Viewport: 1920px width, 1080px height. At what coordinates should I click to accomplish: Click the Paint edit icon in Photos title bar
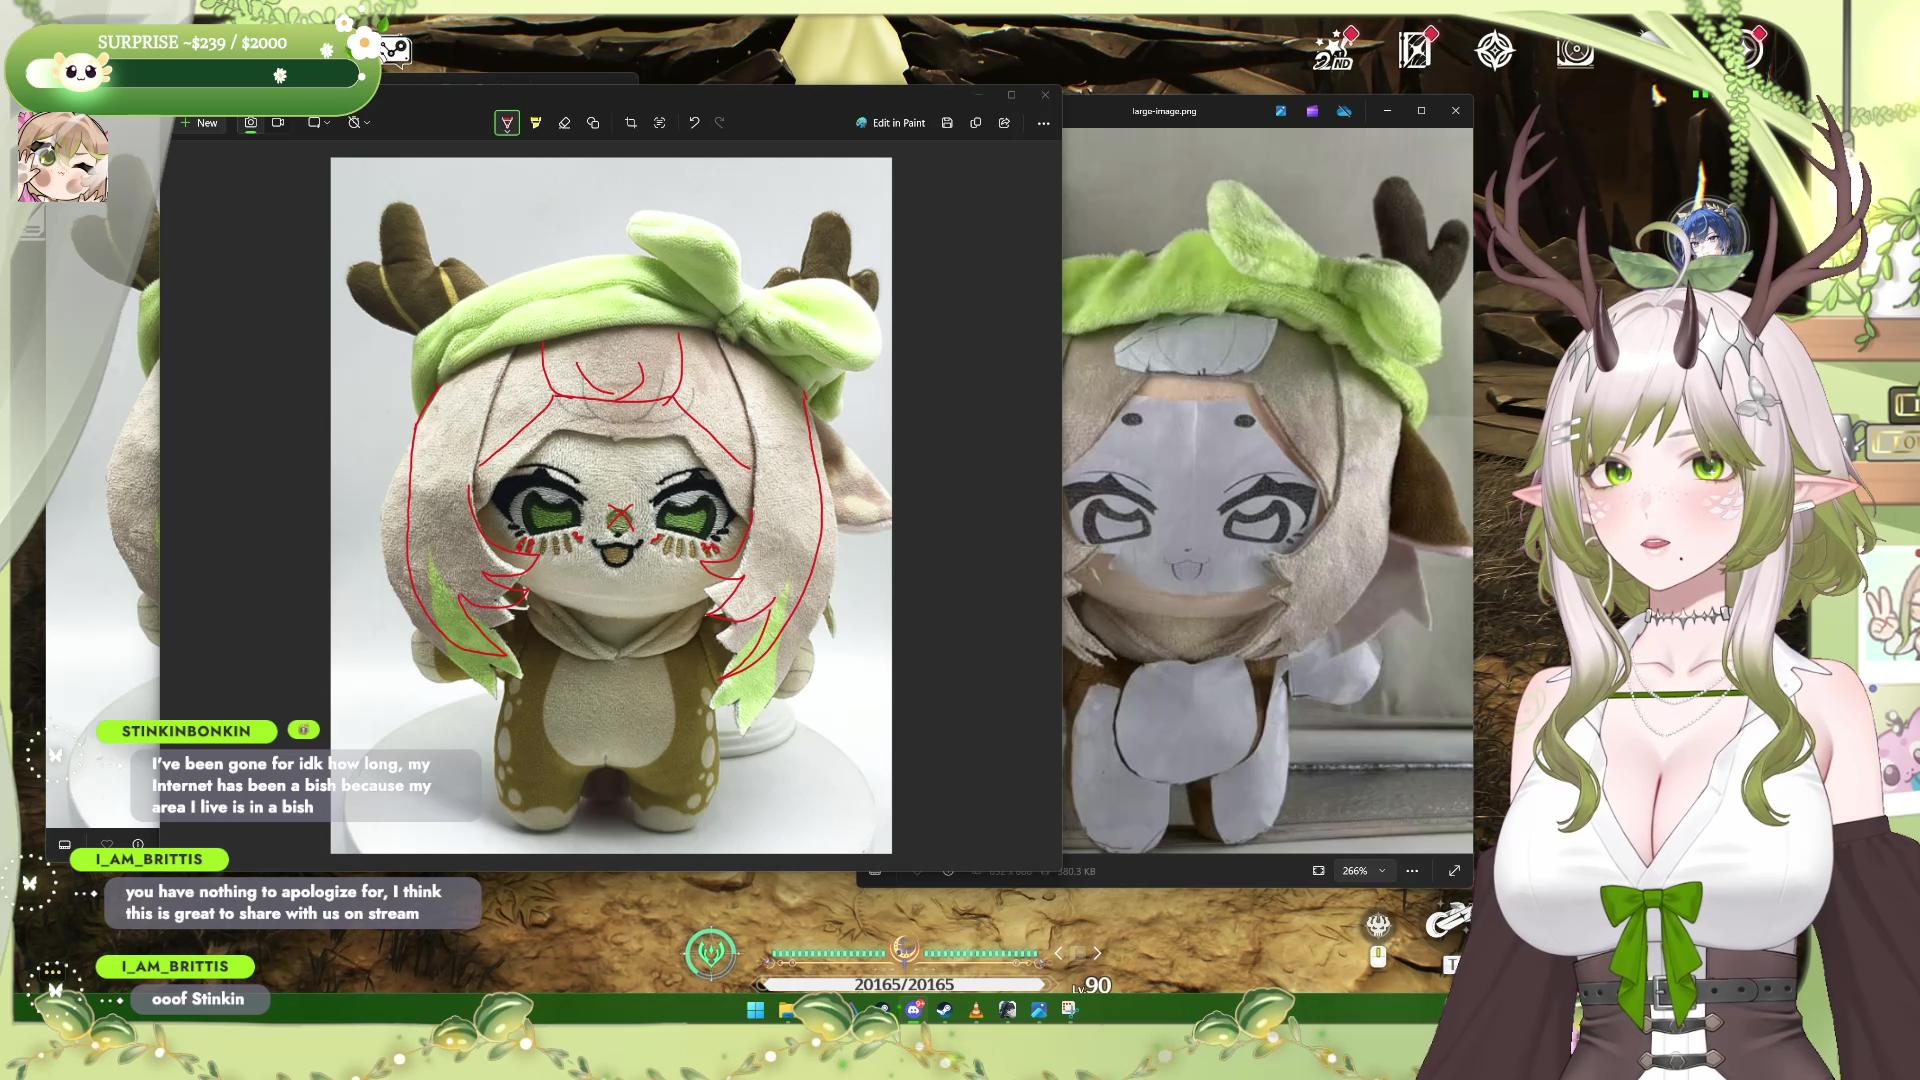point(1281,111)
